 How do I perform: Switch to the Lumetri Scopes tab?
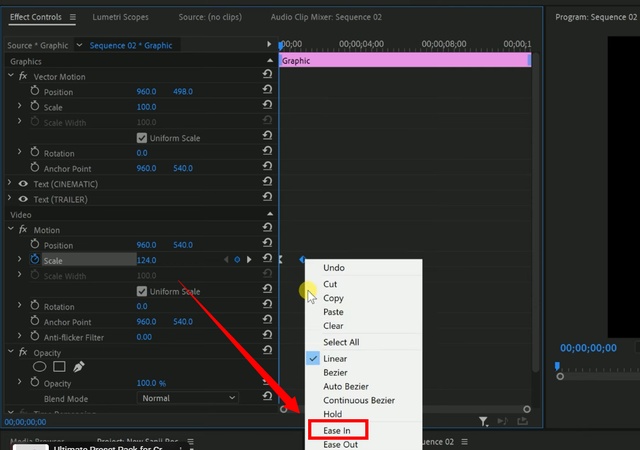(x=118, y=17)
